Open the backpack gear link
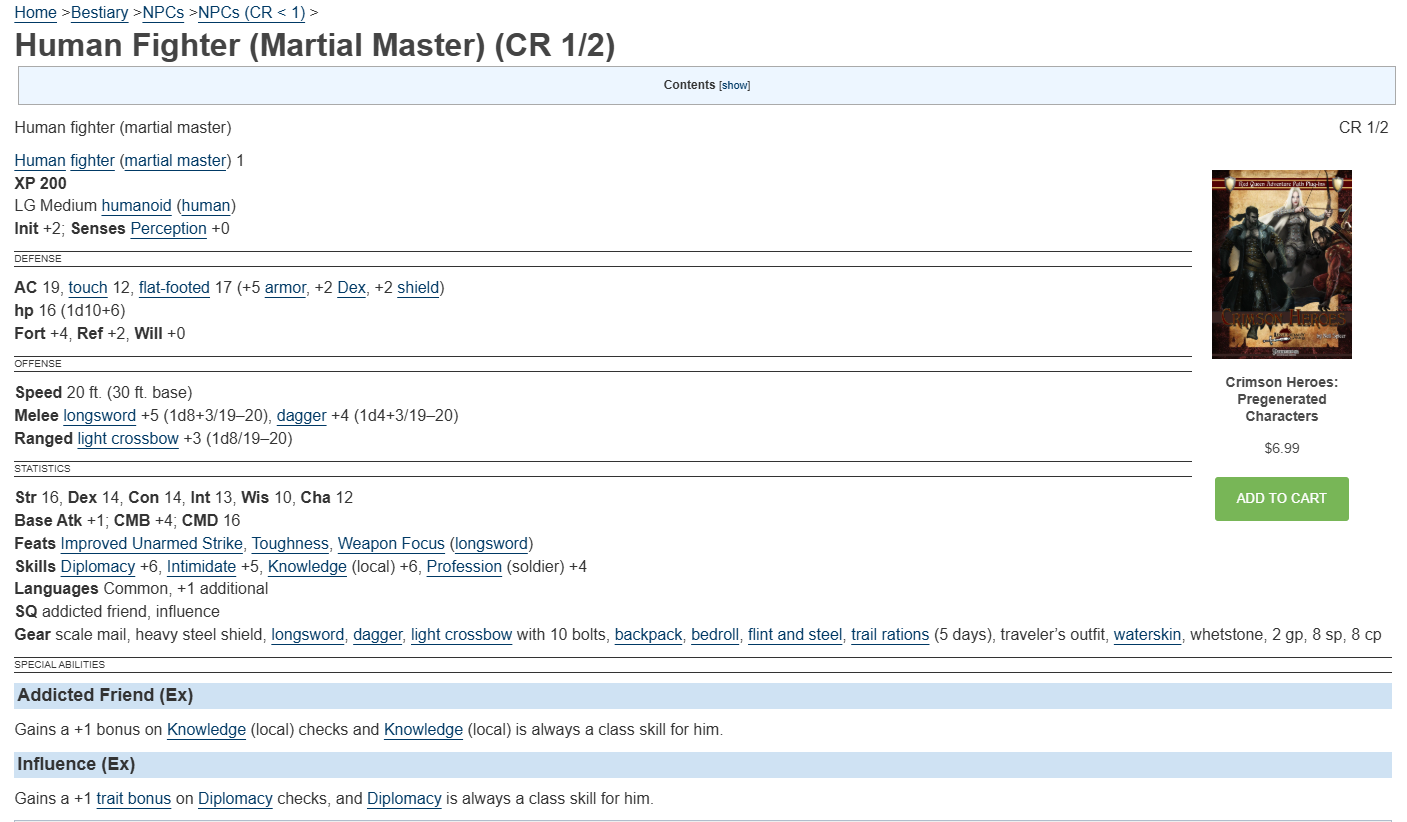Screen dimensions: 1407x822 pyautogui.click(x=649, y=635)
